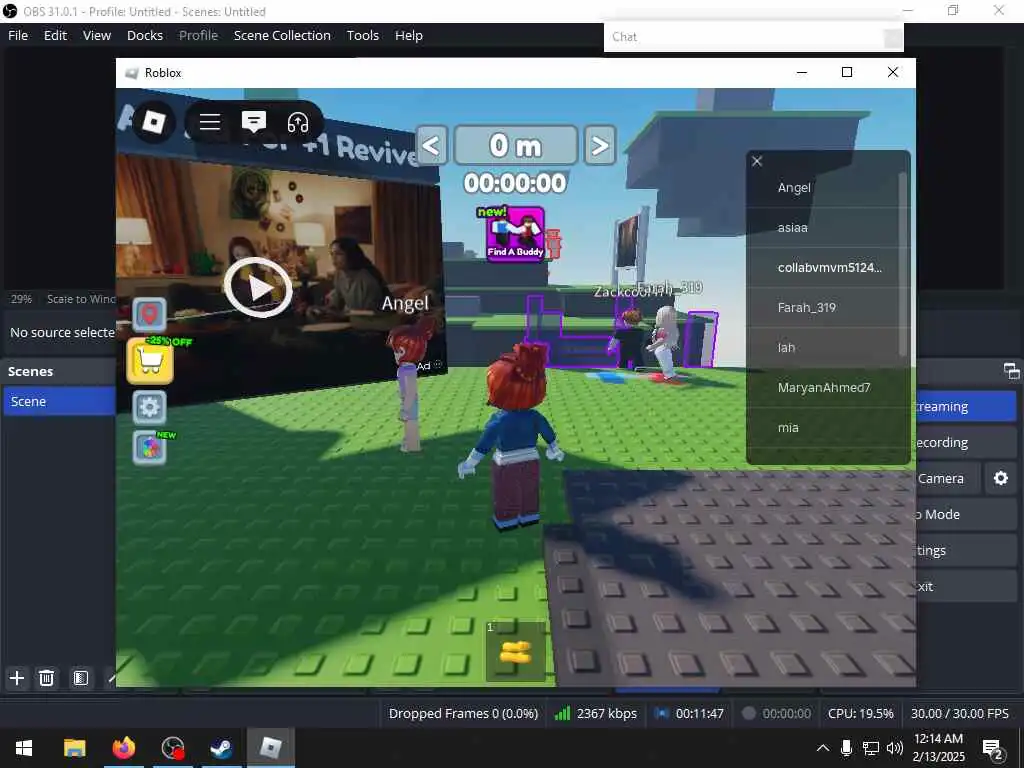Screen dimensions: 1024x768
Task: Click the Roblox taskbar icon
Action: [x=270, y=748]
